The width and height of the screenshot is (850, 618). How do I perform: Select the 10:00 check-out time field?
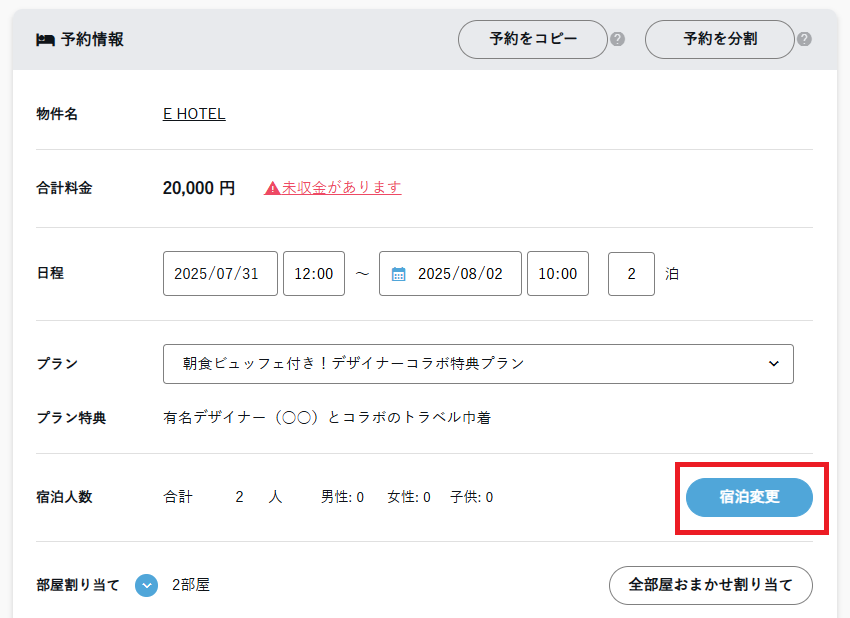pos(558,274)
